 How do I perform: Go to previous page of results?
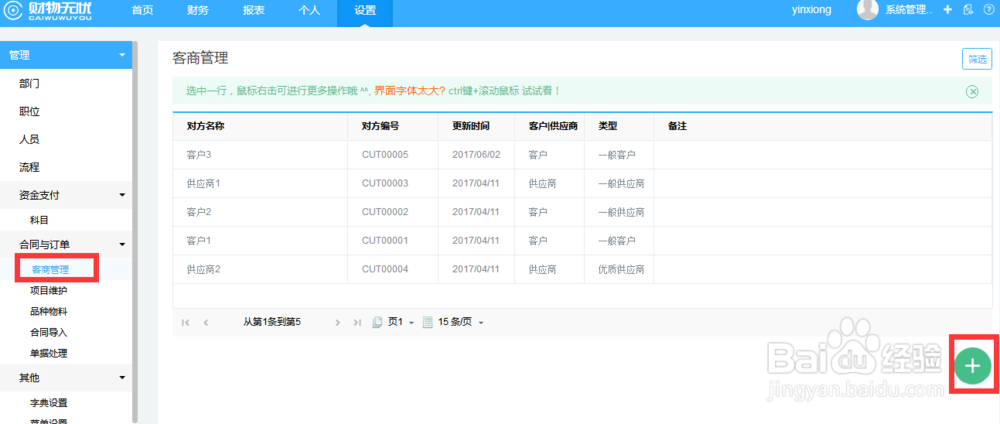(205, 323)
